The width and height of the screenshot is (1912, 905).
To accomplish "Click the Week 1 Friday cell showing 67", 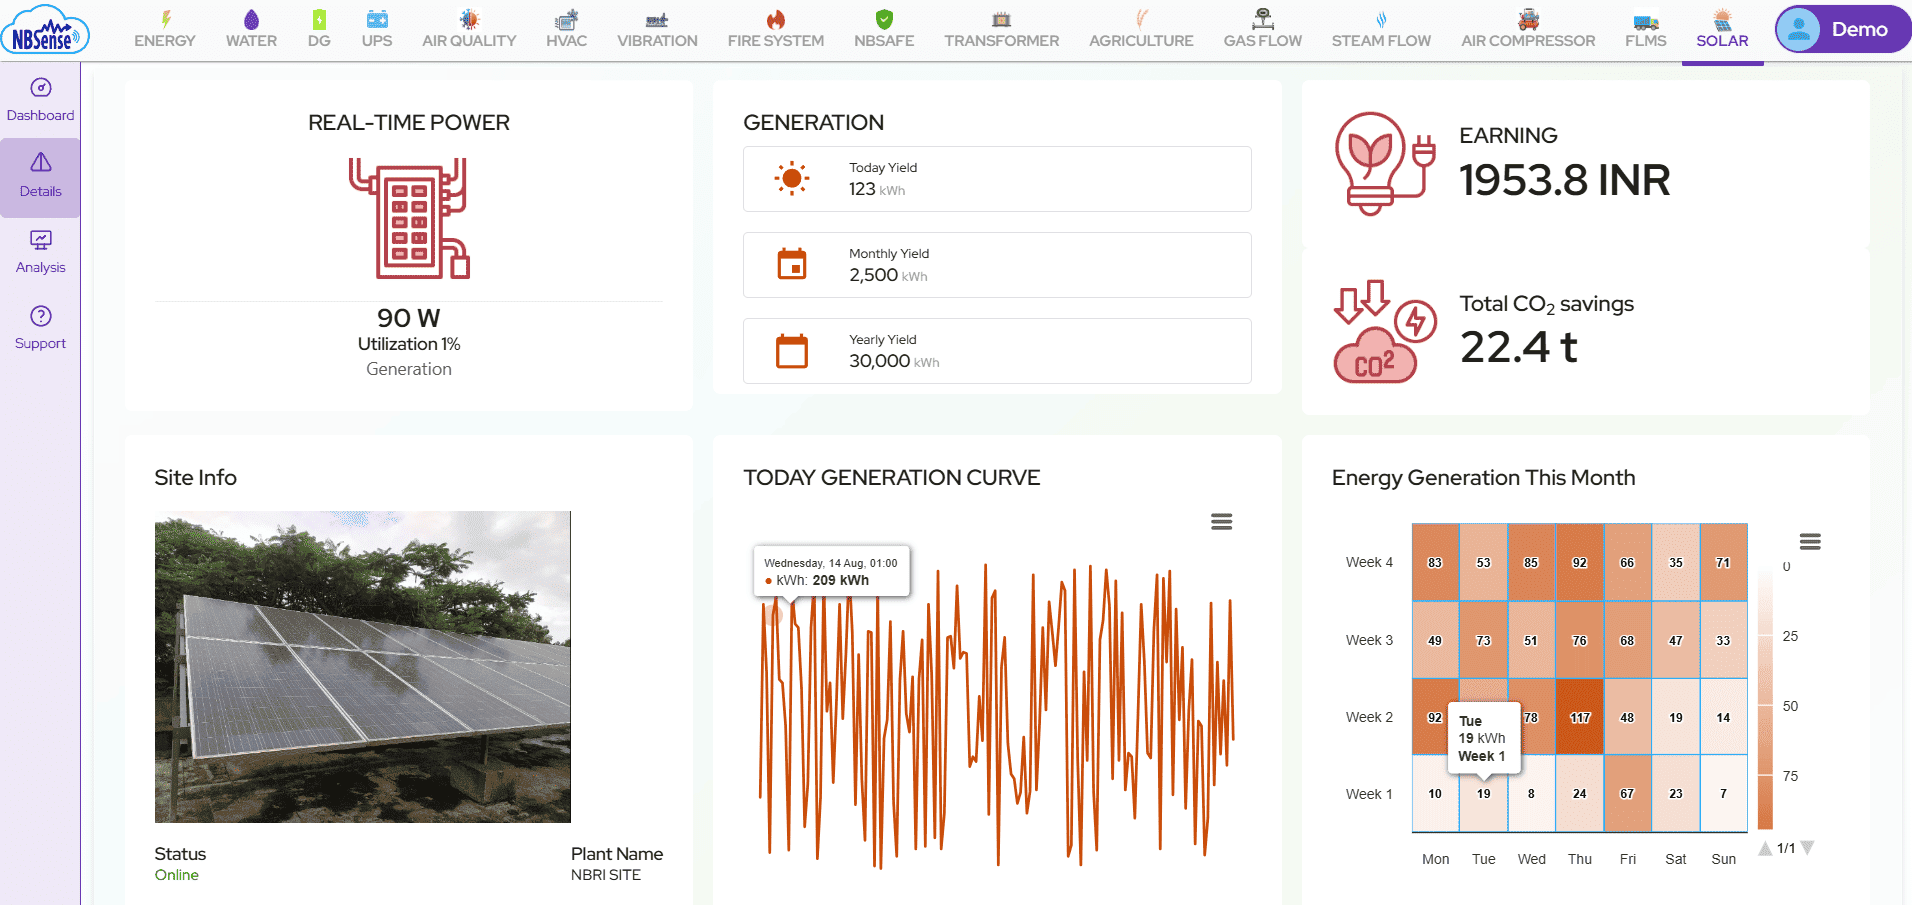I will [x=1627, y=794].
